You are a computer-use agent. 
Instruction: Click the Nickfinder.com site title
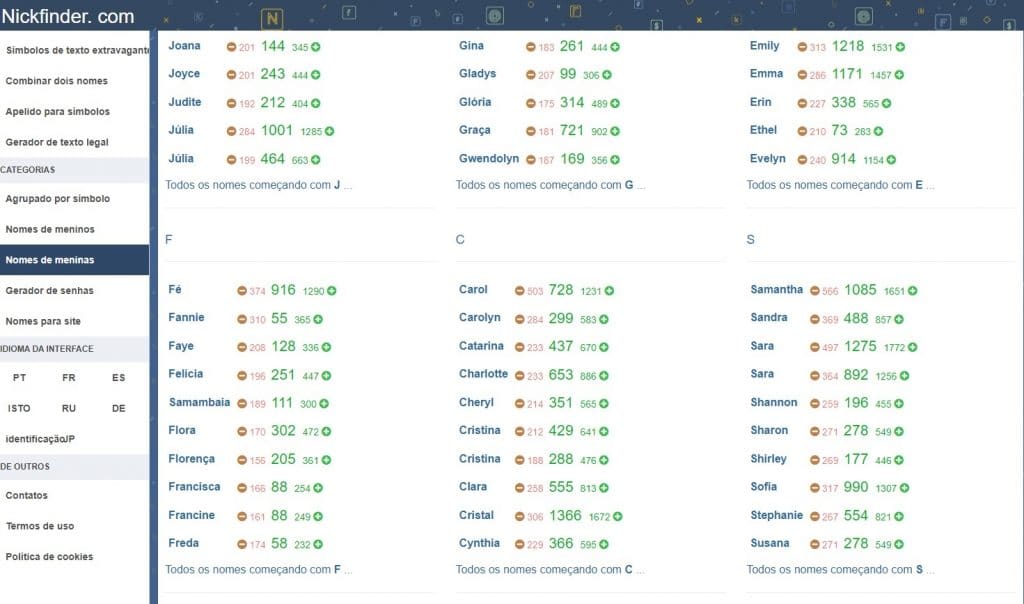70,16
